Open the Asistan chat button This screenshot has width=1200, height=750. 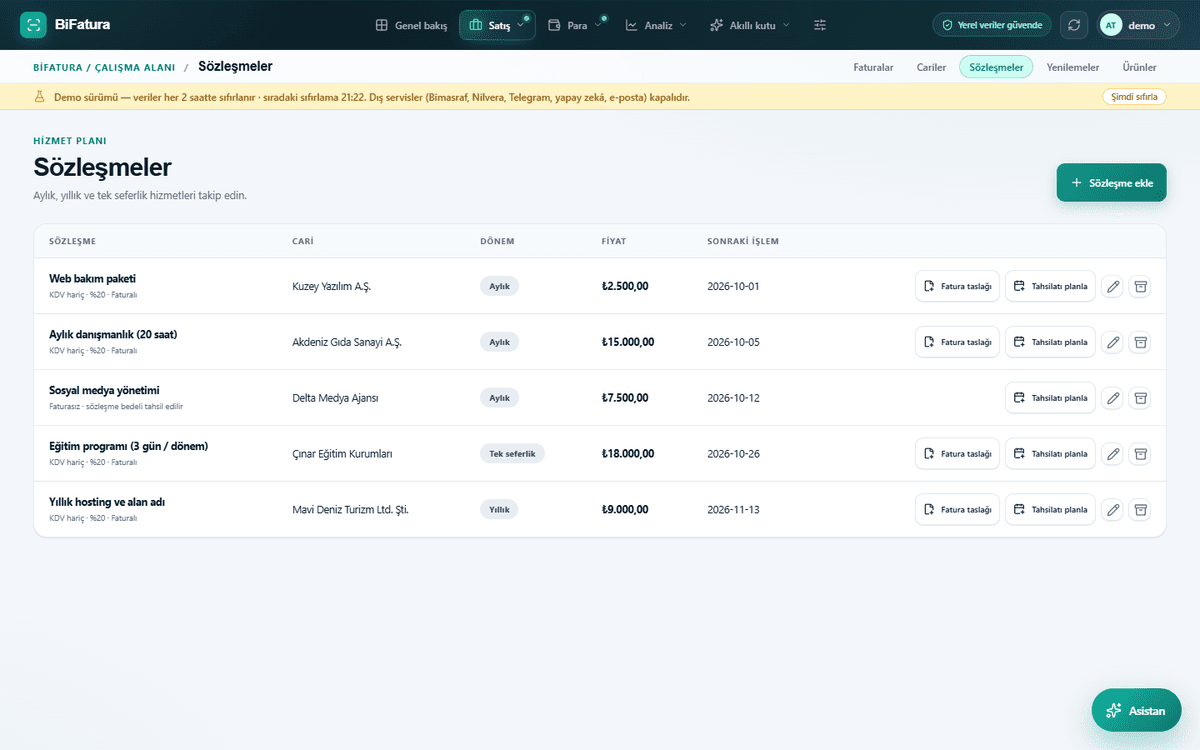point(1136,711)
